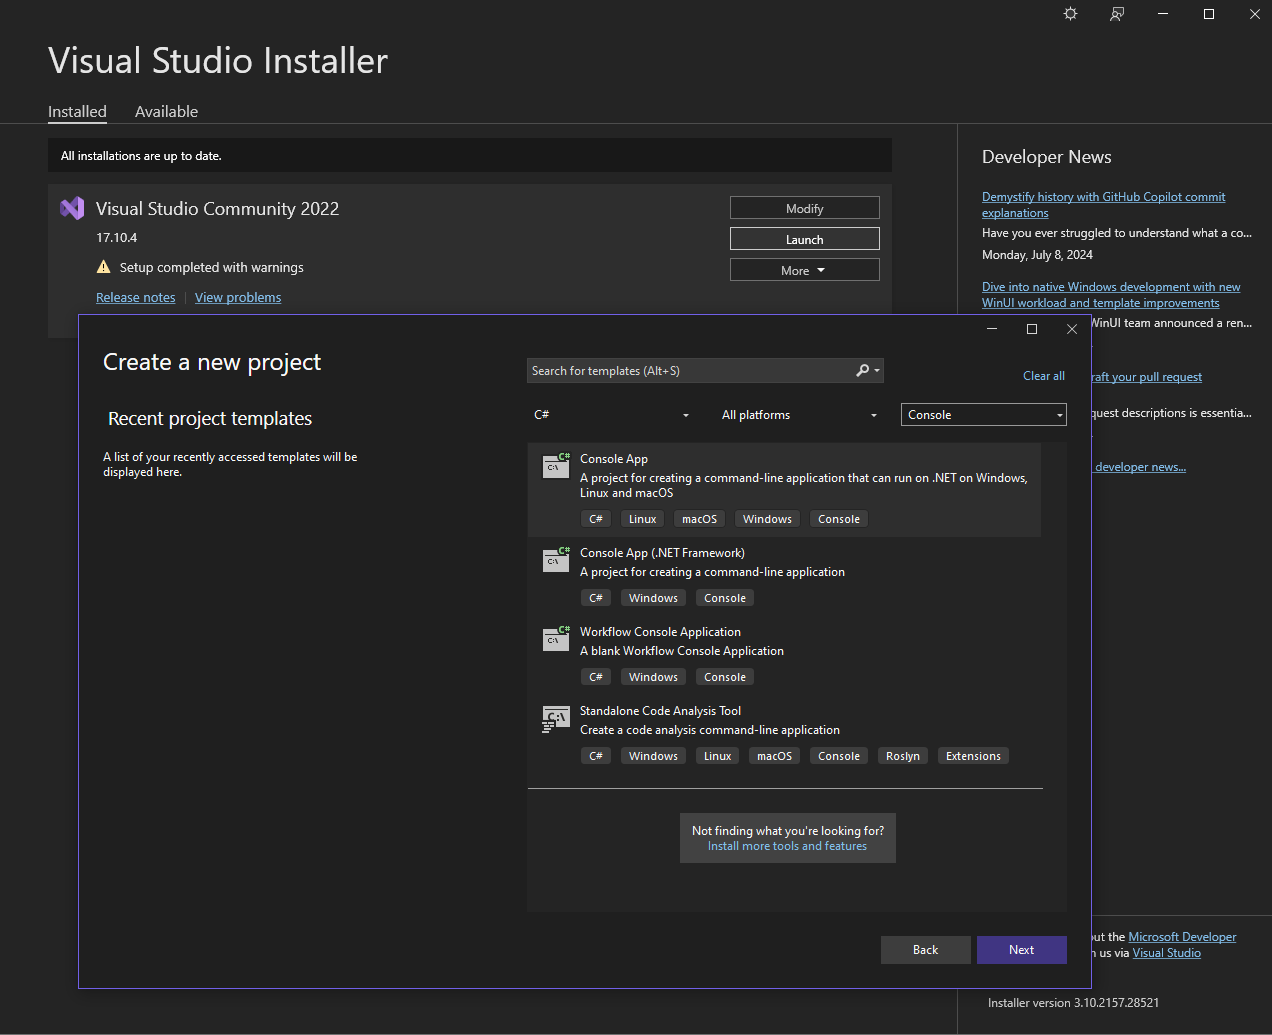Click the Installer version text at bottom
This screenshot has width=1272, height=1035.
[x=1073, y=1002]
